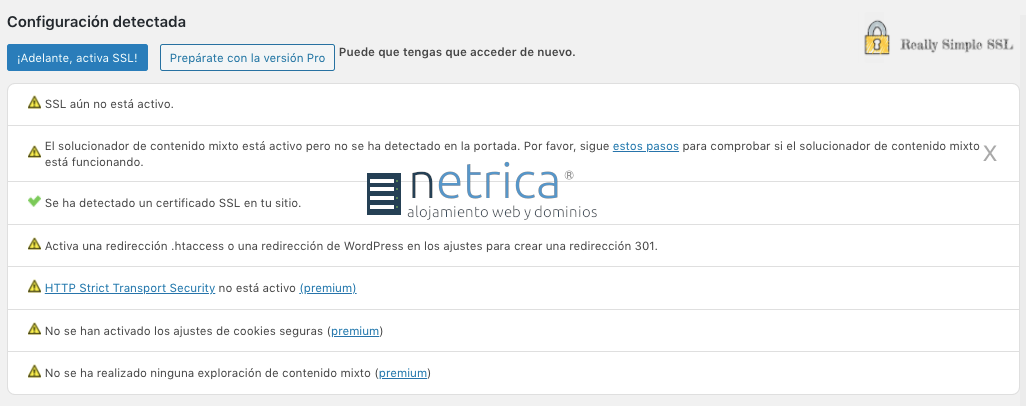Click the 'Really Simple SSL' title text
Image resolution: width=1026 pixels, height=406 pixels.
[956, 45]
